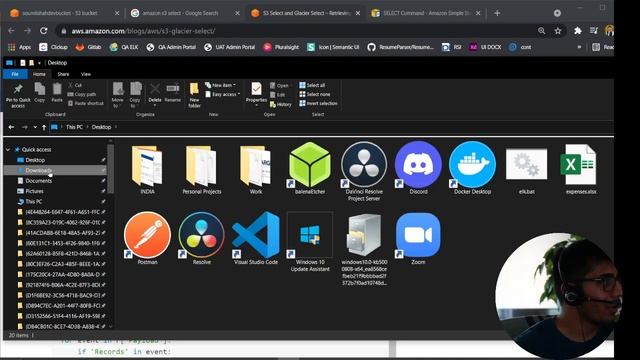
Task: Bookmark this page with star icon
Action: (x=558, y=31)
